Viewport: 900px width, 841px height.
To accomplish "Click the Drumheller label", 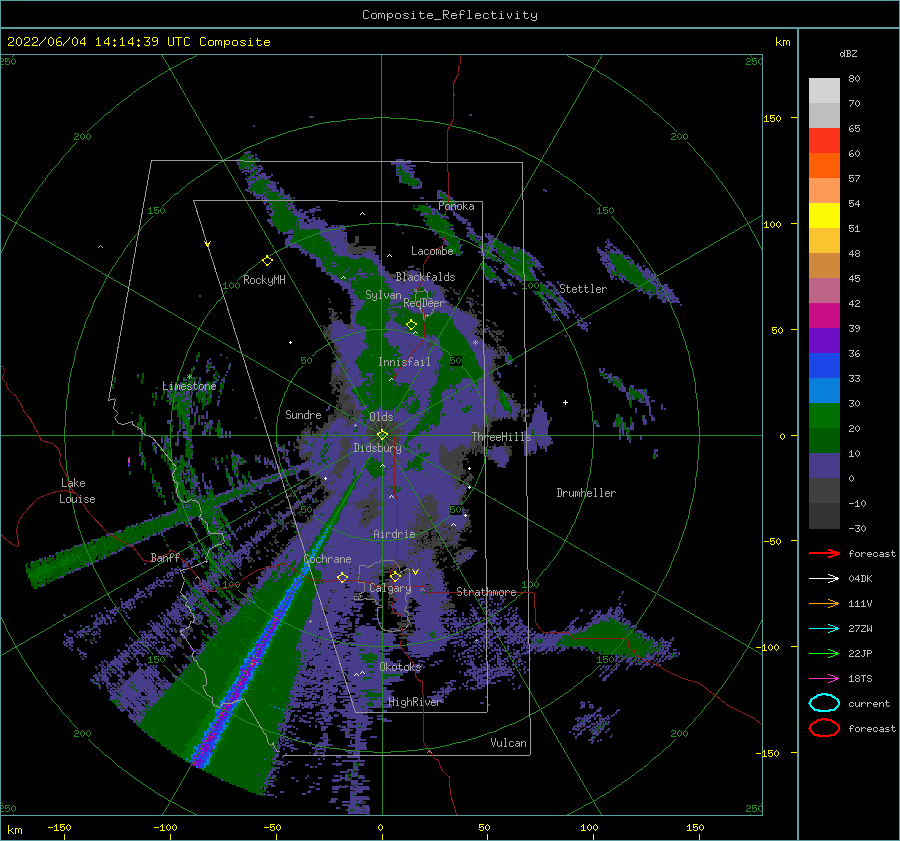I will pyautogui.click(x=586, y=493).
